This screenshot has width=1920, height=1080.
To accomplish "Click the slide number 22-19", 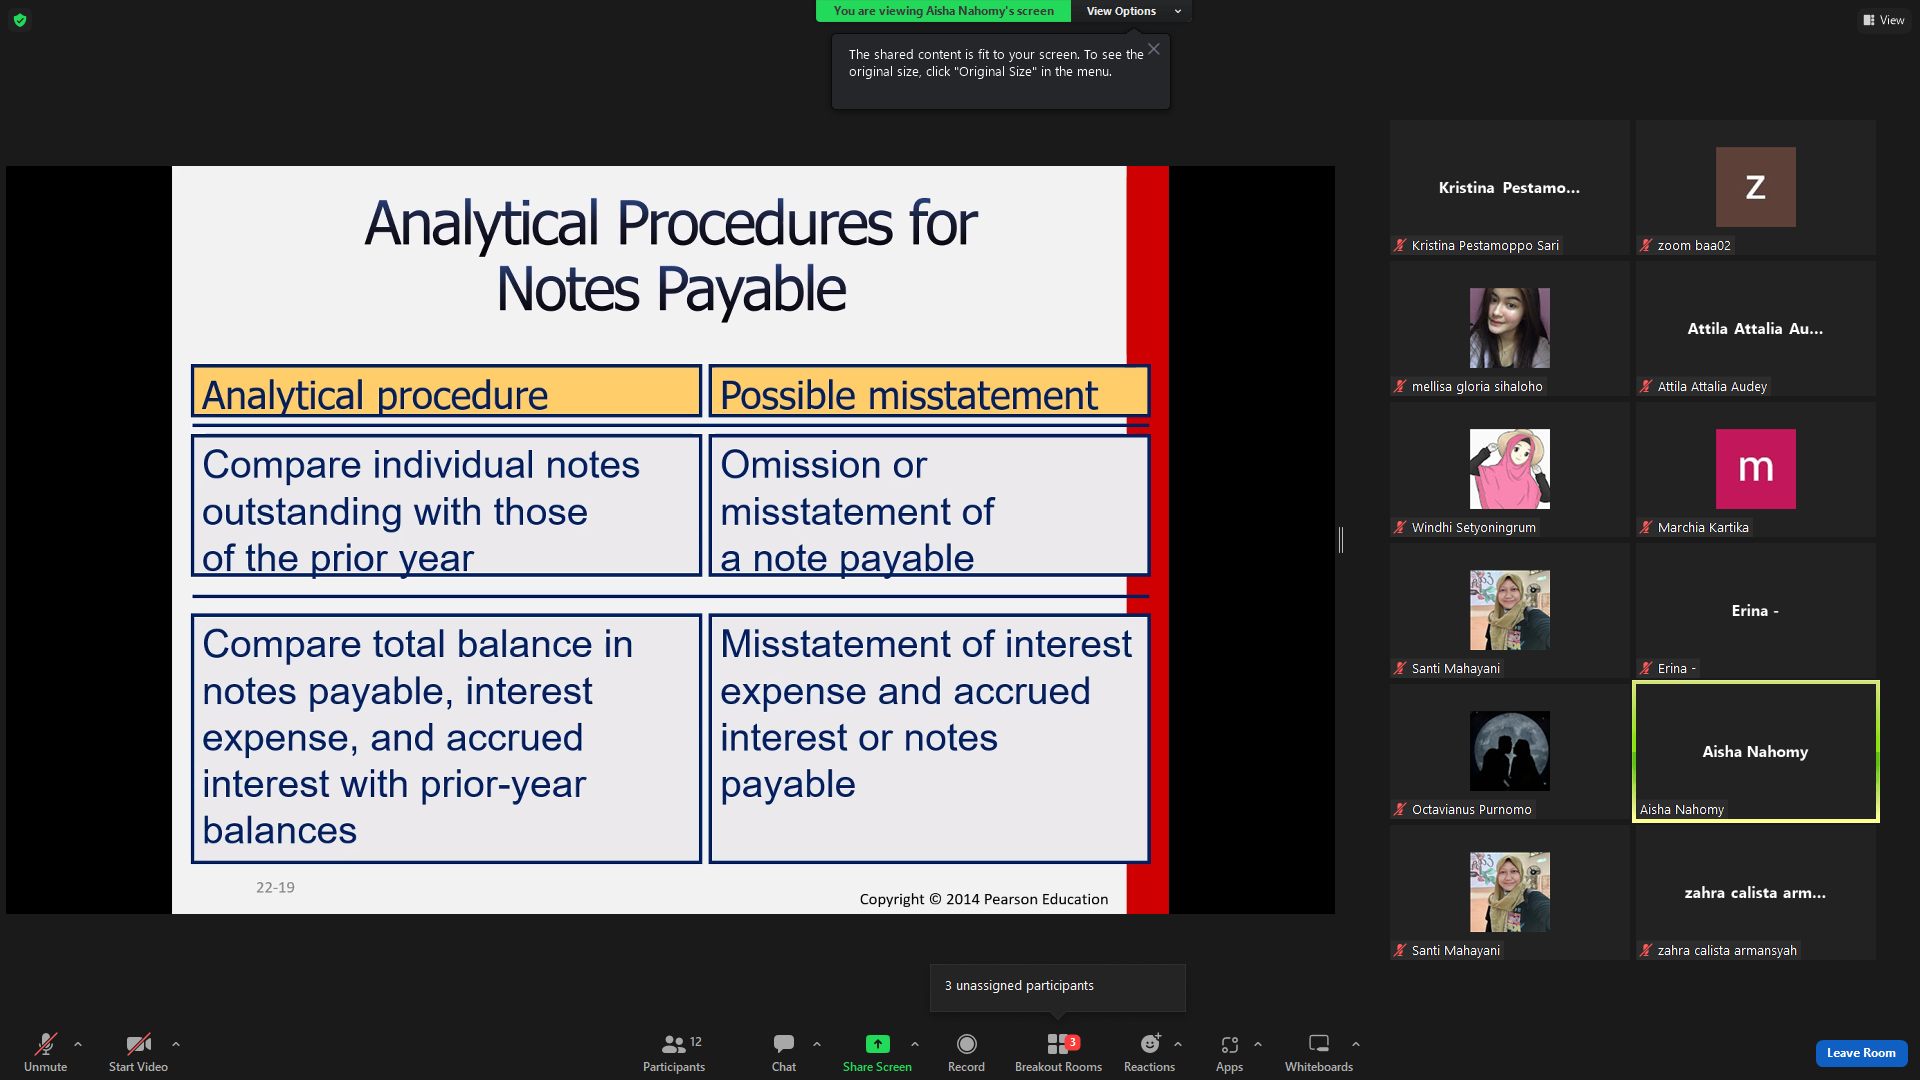I will (x=275, y=887).
